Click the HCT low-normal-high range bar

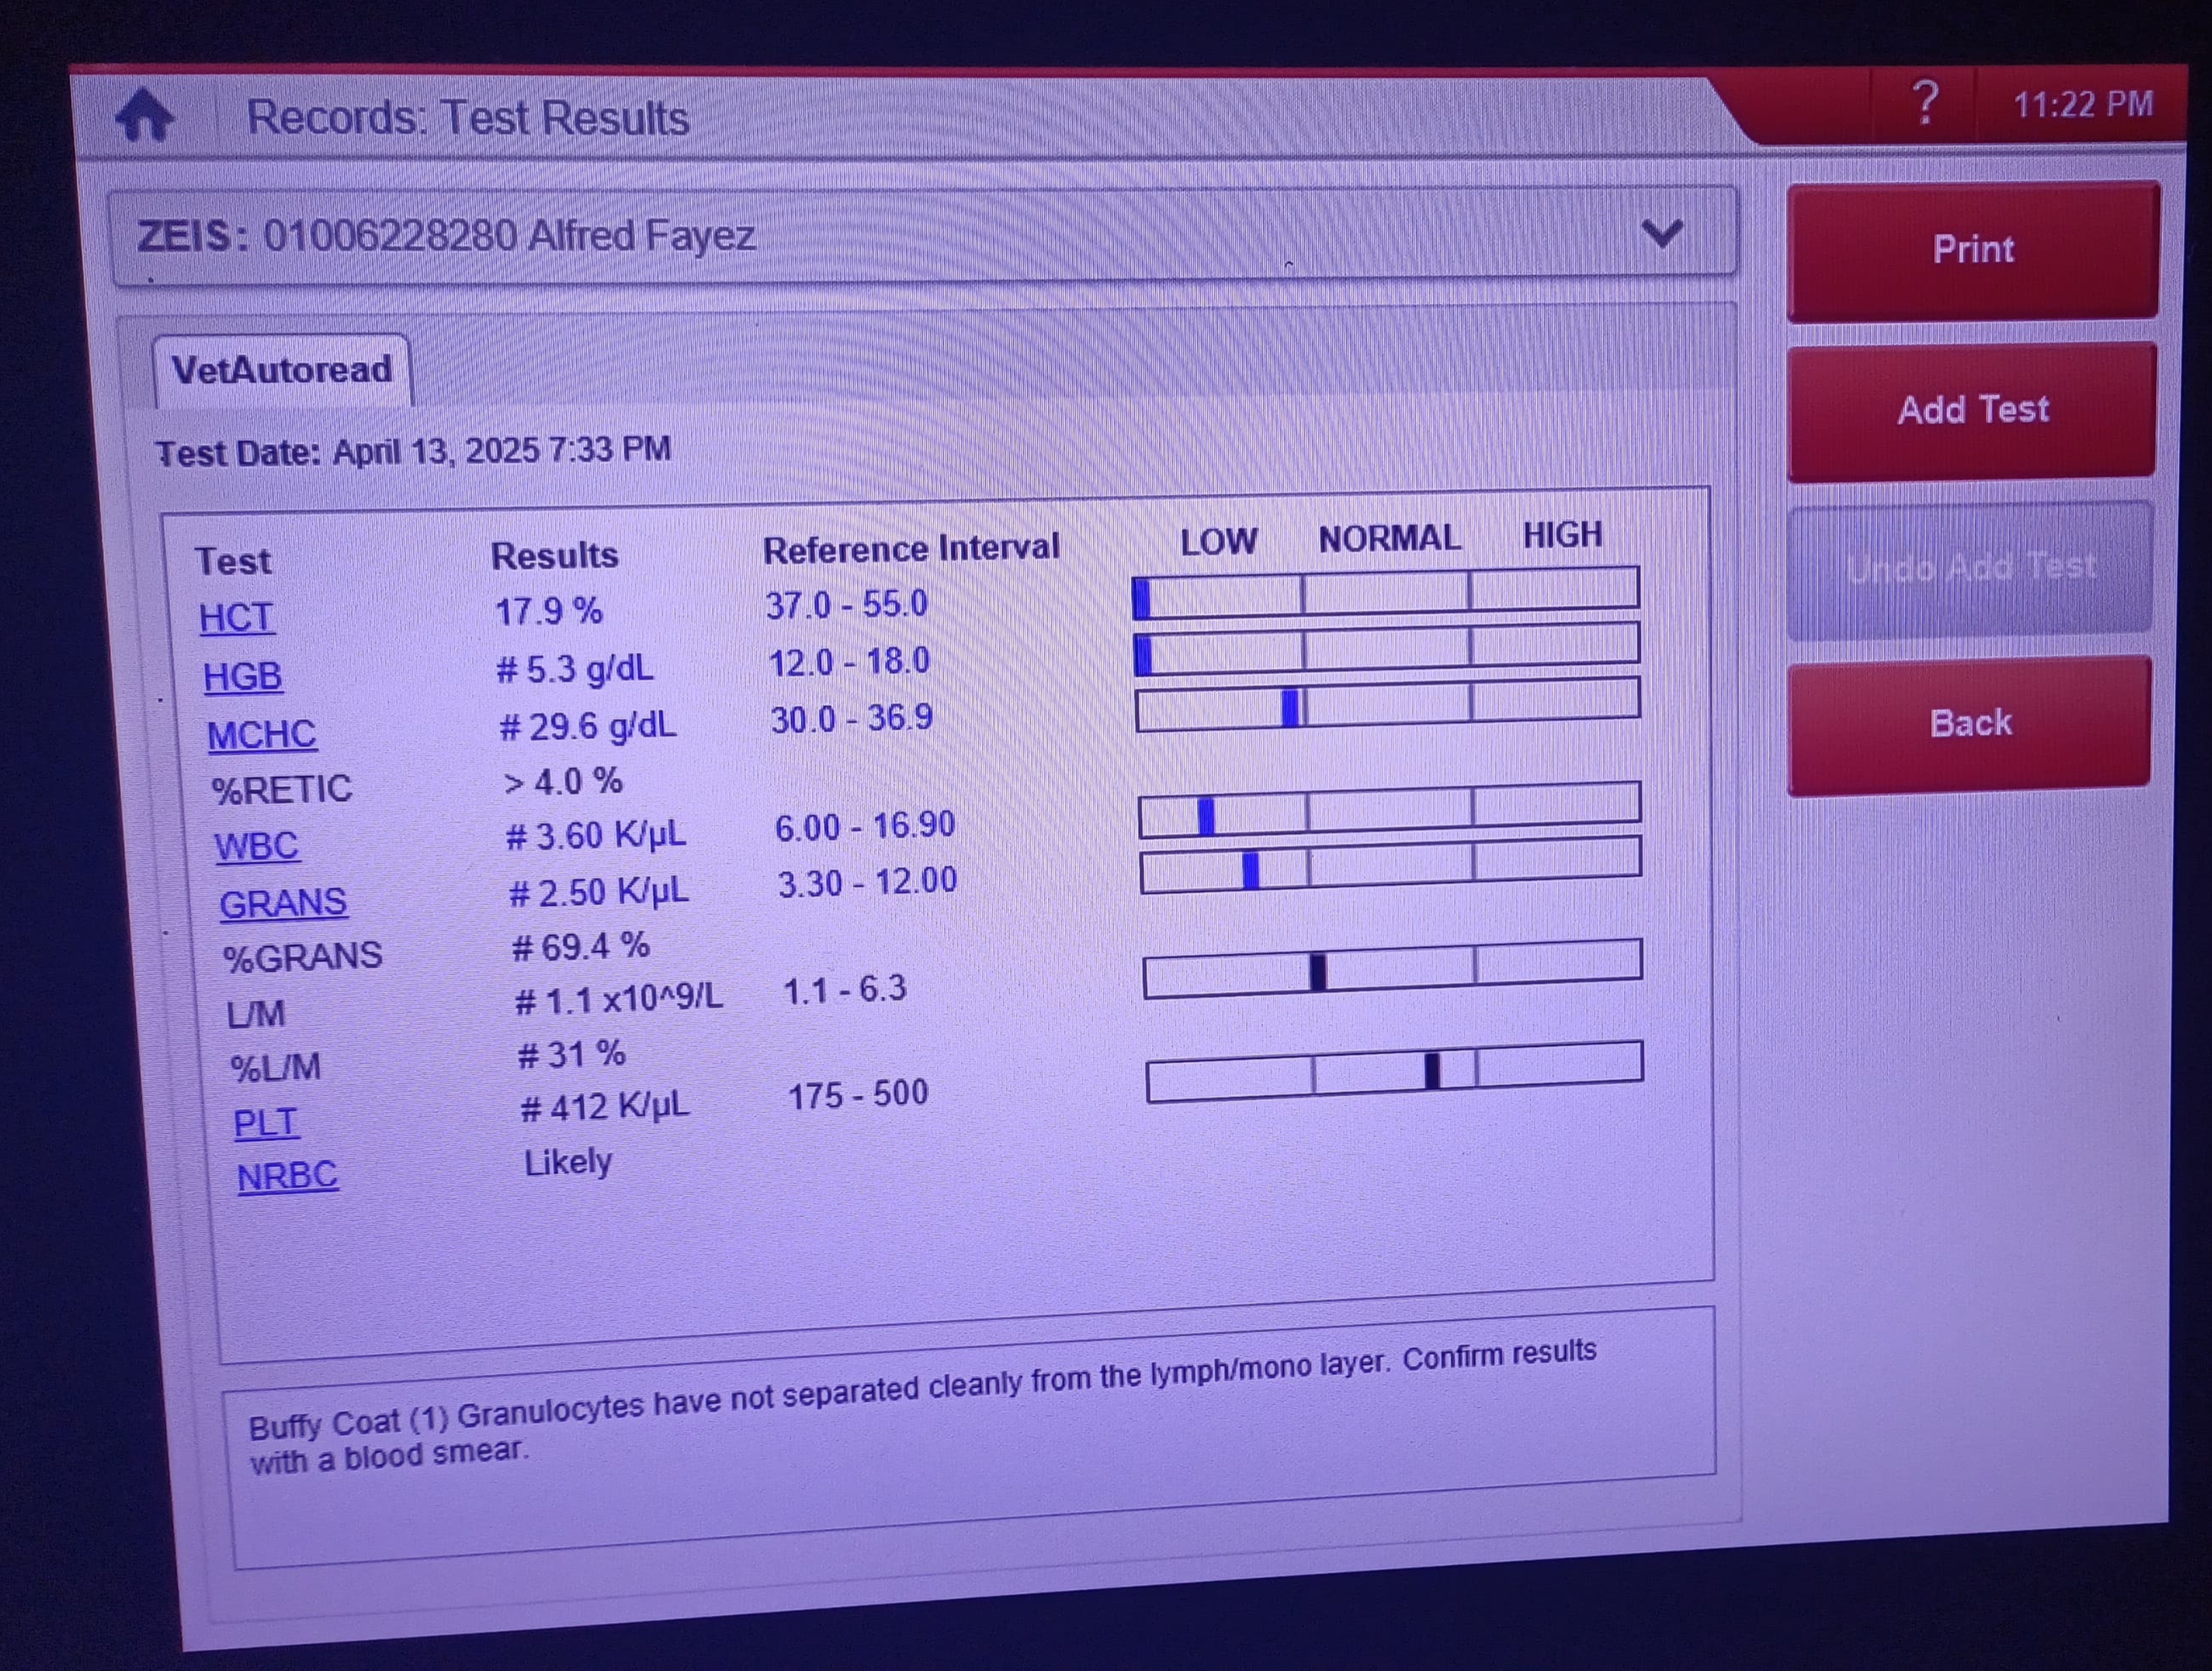1385,592
